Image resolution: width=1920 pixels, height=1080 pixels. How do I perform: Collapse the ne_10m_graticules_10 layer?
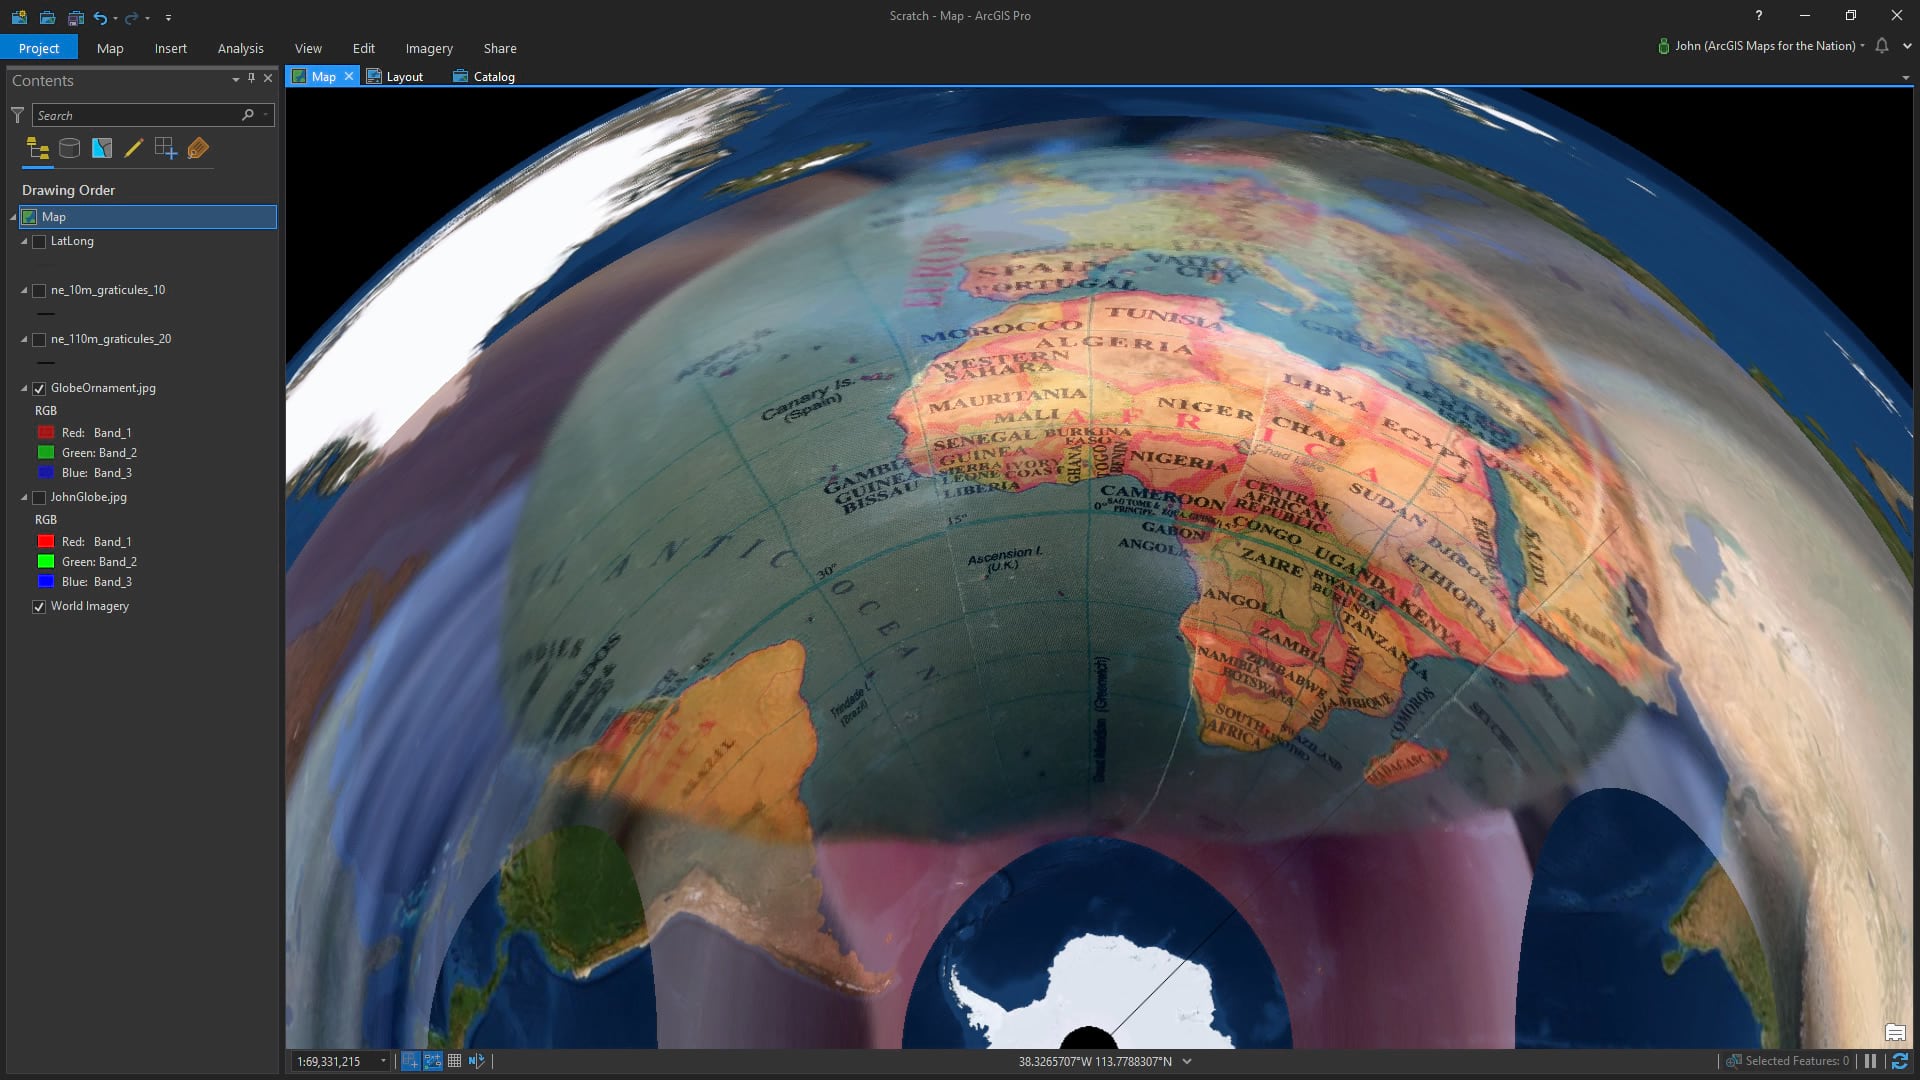click(24, 290)
